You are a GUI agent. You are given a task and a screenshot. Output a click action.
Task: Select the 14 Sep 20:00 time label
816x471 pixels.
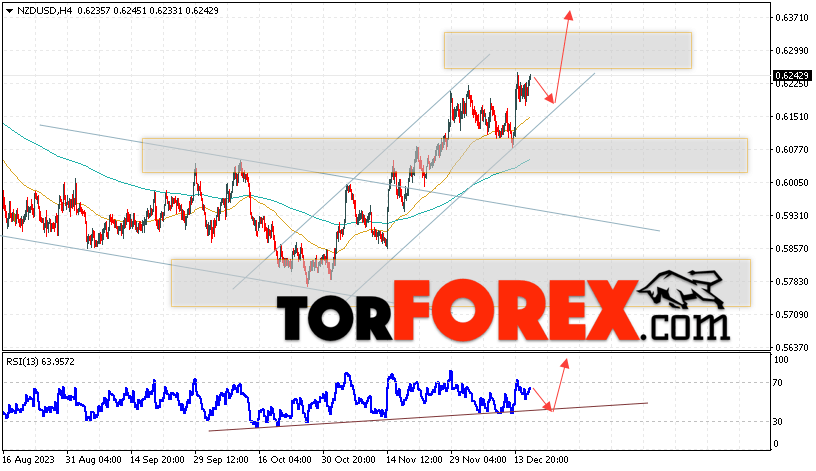157,460
